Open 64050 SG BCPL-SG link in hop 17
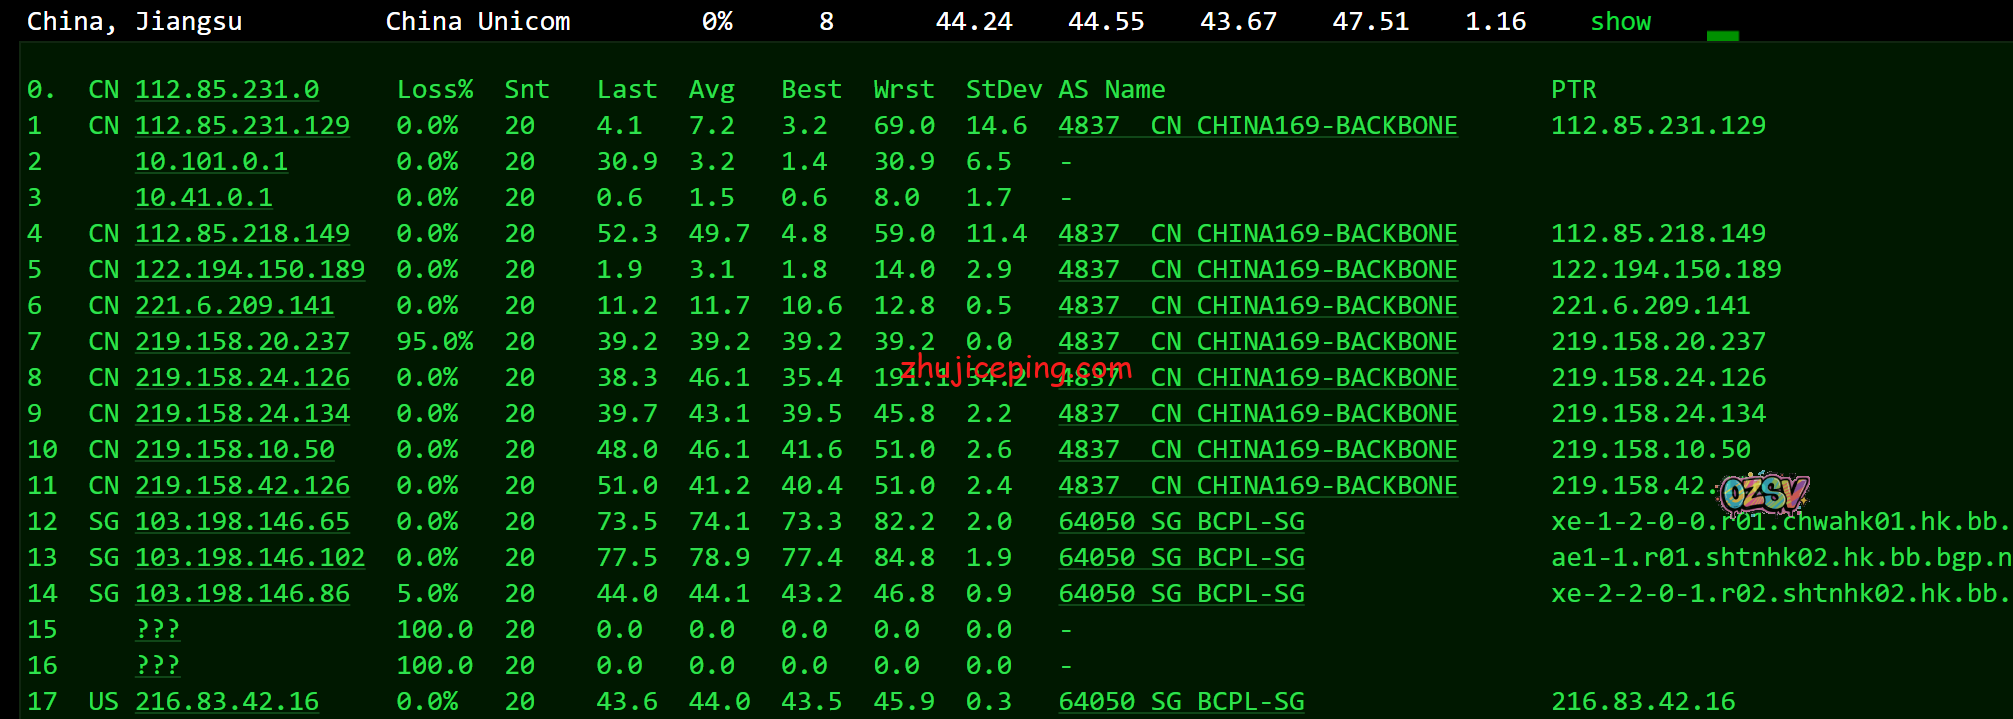Image resolution: width=2013 pixels, height=719 pixels. click(1181, 702)
